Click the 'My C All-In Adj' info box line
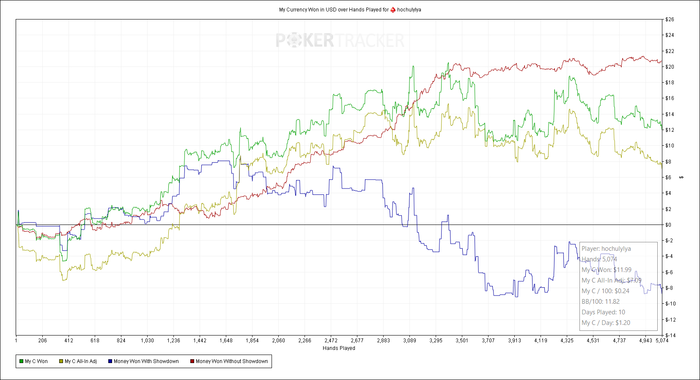The width and height of the screenshot is (700, 380). tap(611, 280)
